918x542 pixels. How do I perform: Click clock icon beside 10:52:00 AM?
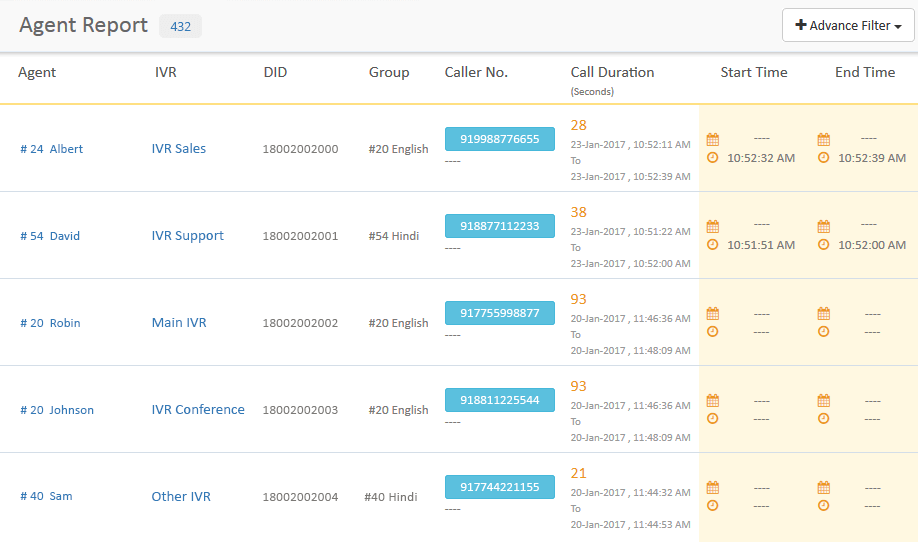tap(824, 245)
